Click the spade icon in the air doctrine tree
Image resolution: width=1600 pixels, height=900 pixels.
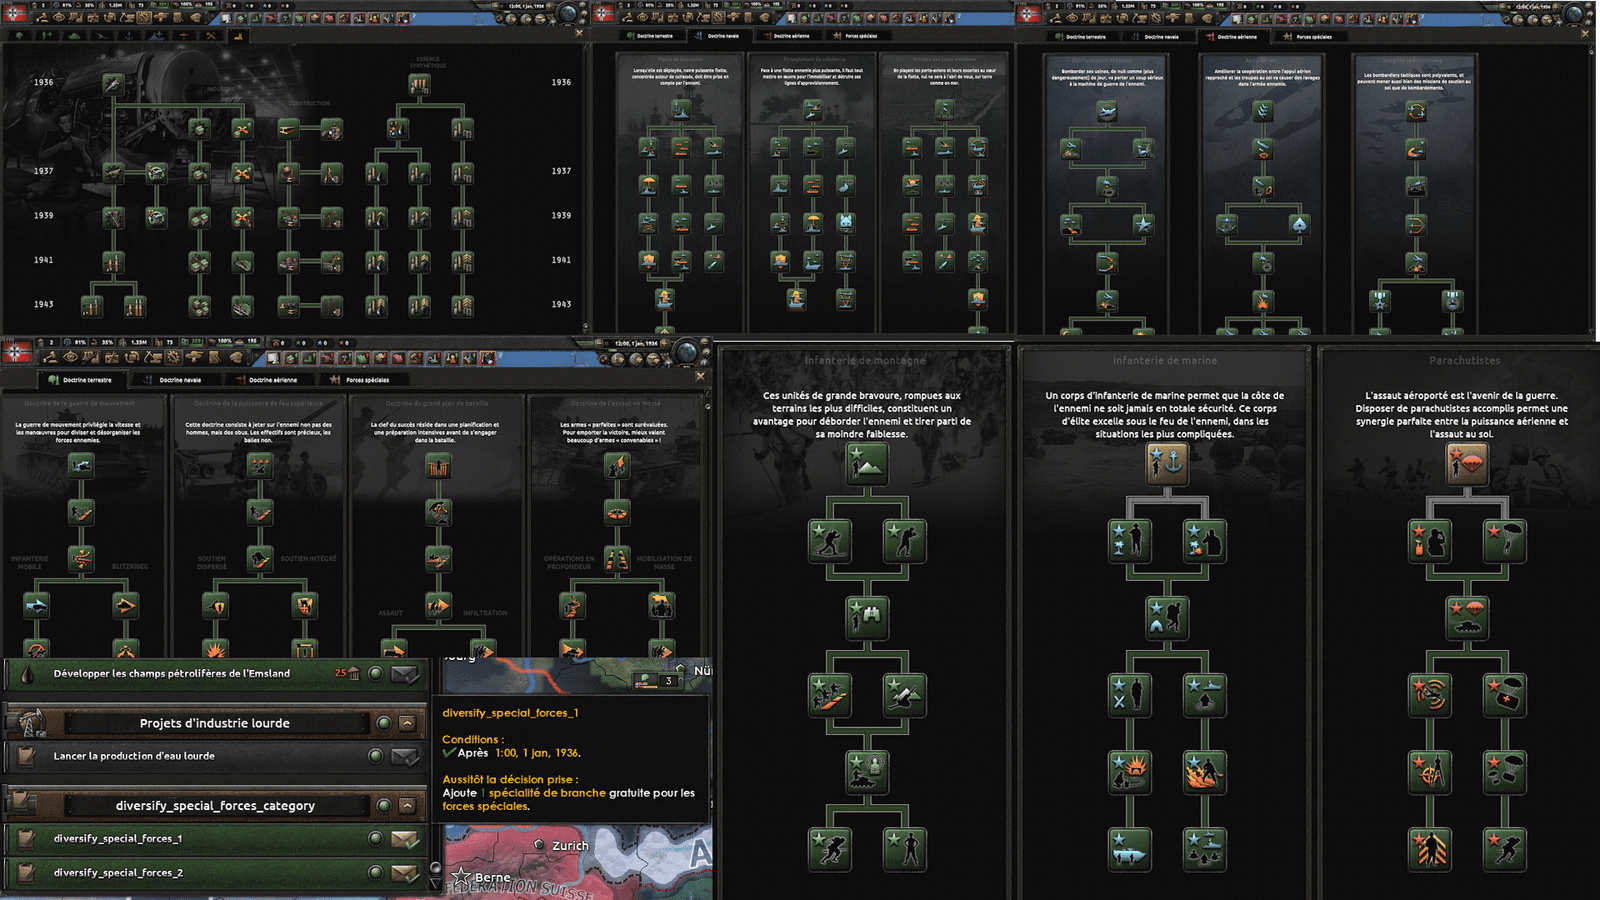(x=1298, y=224)
